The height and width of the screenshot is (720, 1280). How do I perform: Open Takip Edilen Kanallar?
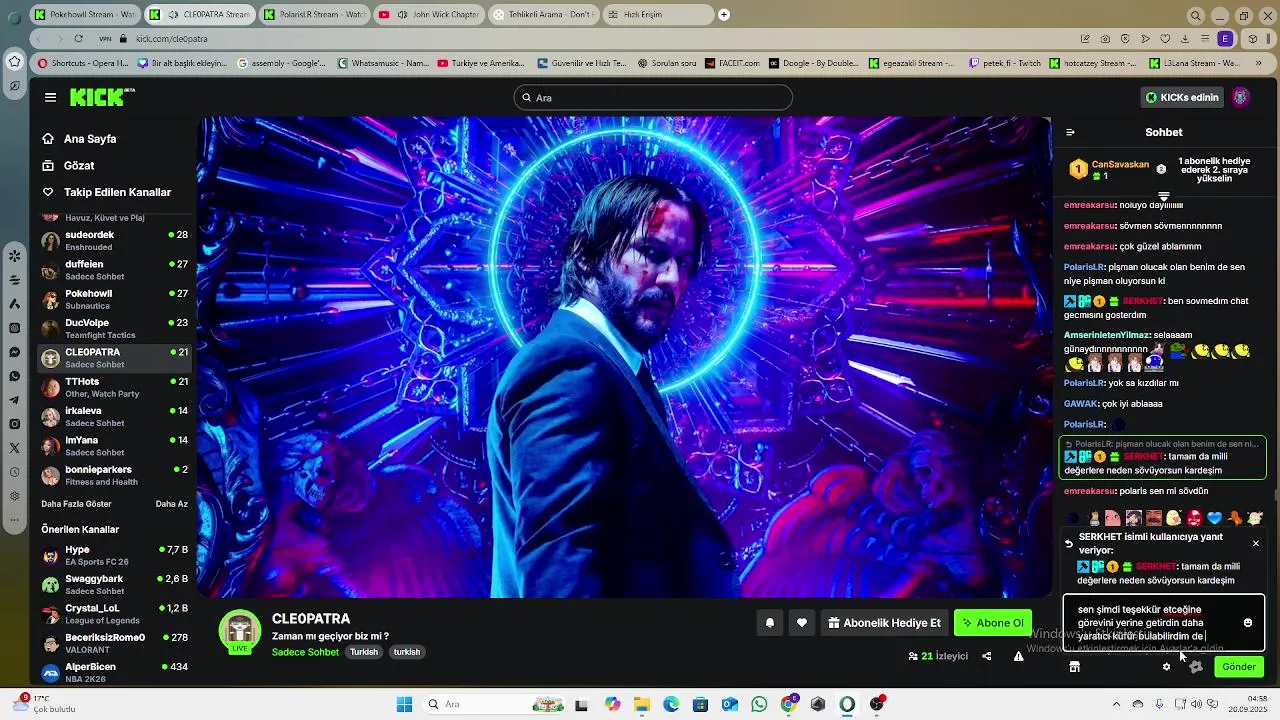(x=117, y=192)
